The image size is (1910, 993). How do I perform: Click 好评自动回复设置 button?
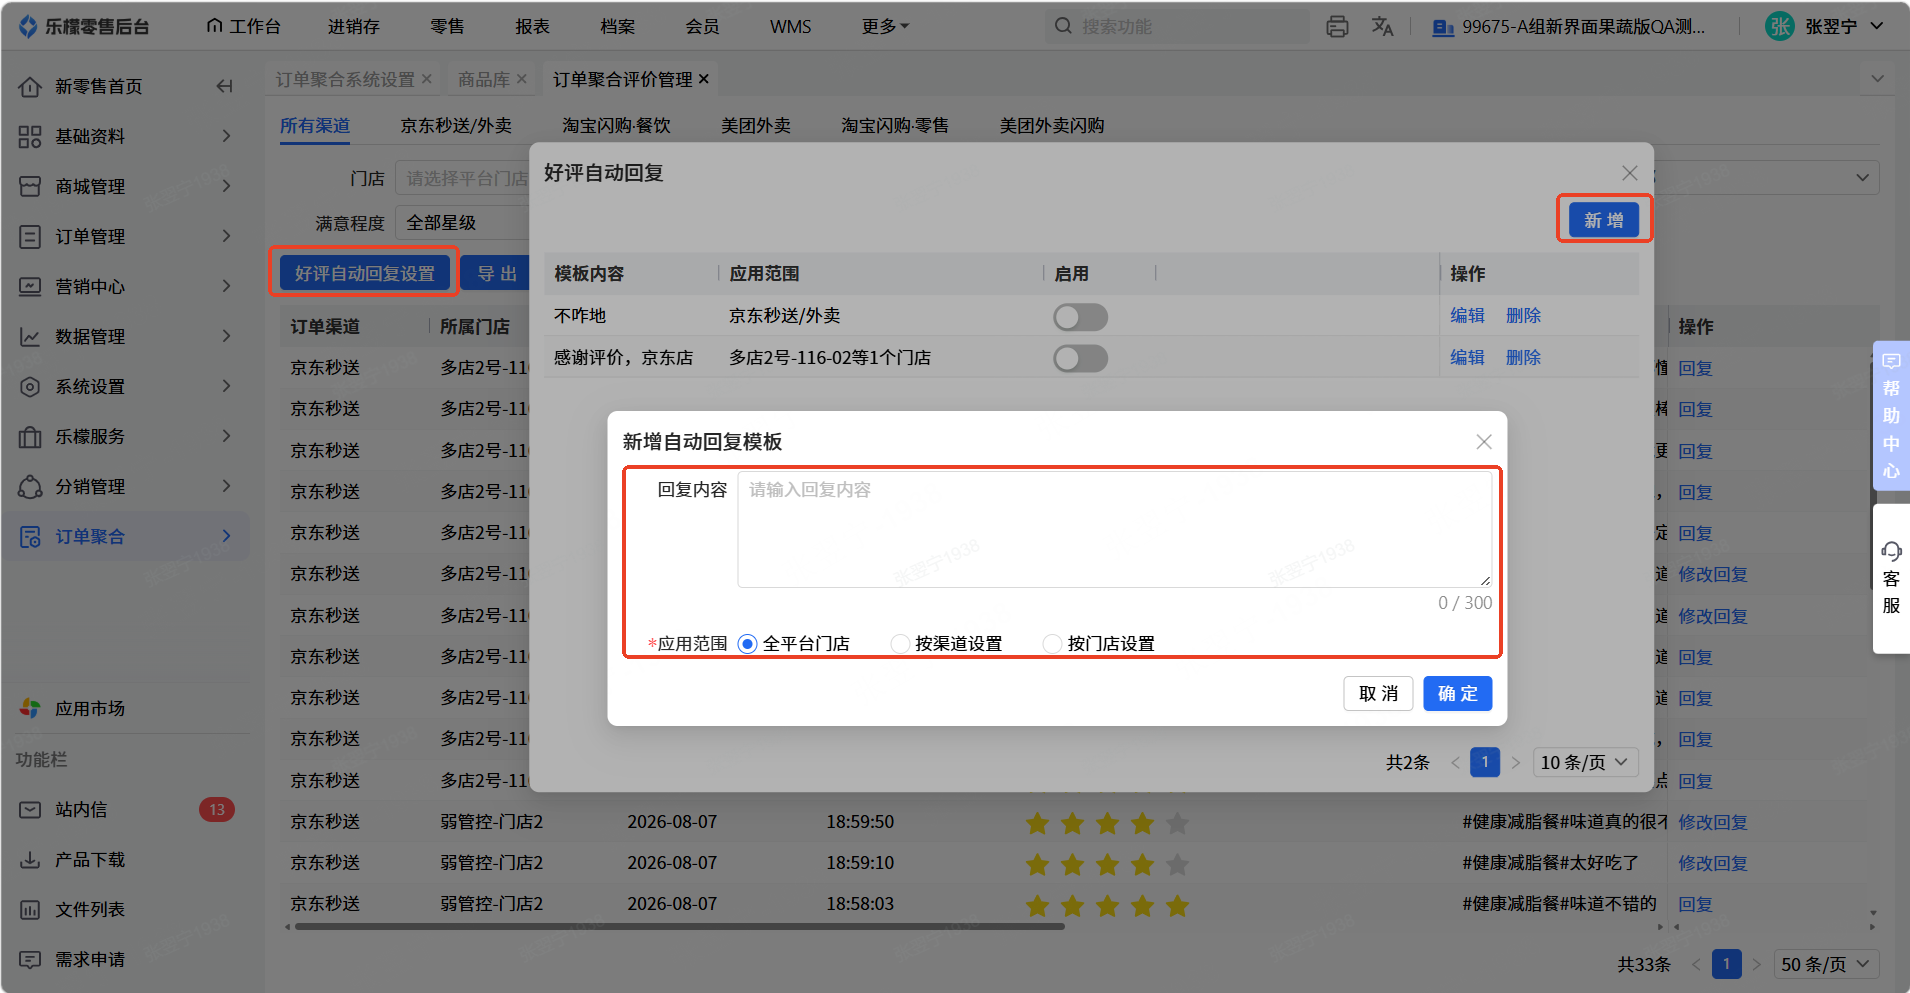pos(365,273)
